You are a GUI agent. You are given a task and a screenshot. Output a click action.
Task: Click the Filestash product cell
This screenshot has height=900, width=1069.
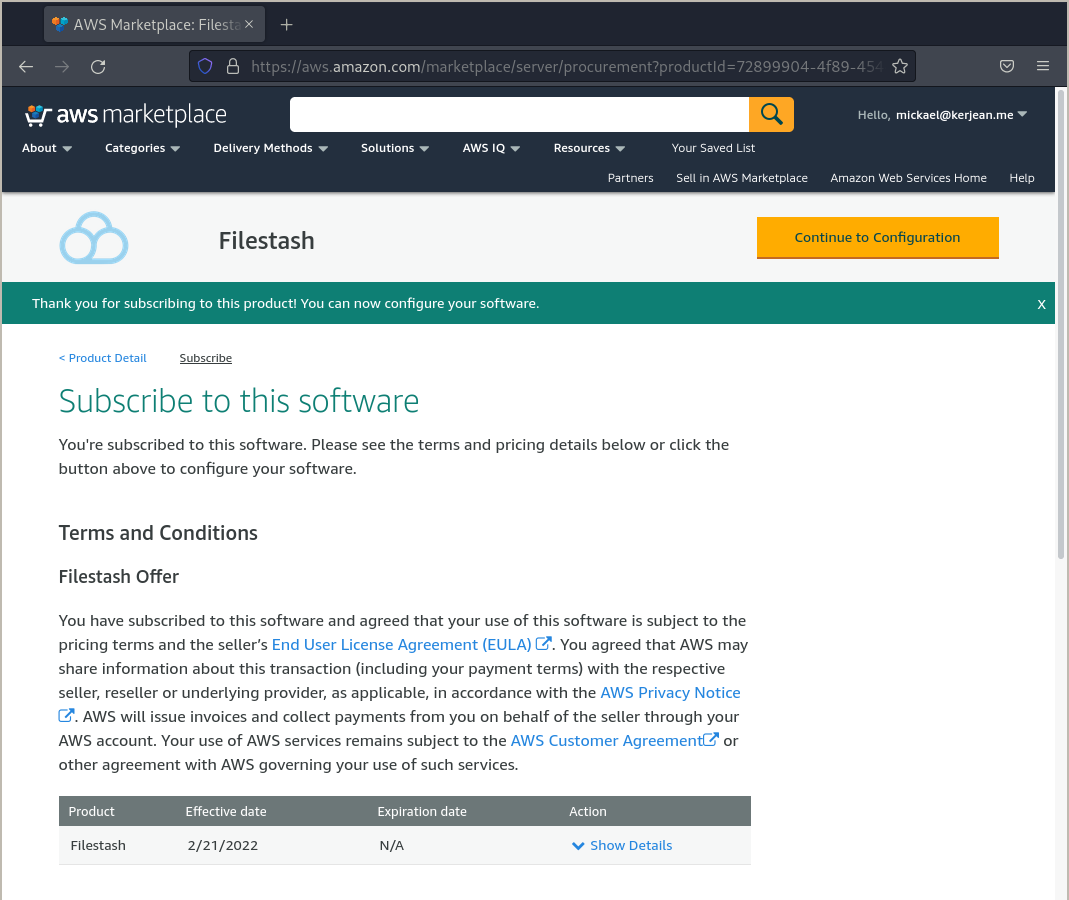tap(97, 845)
